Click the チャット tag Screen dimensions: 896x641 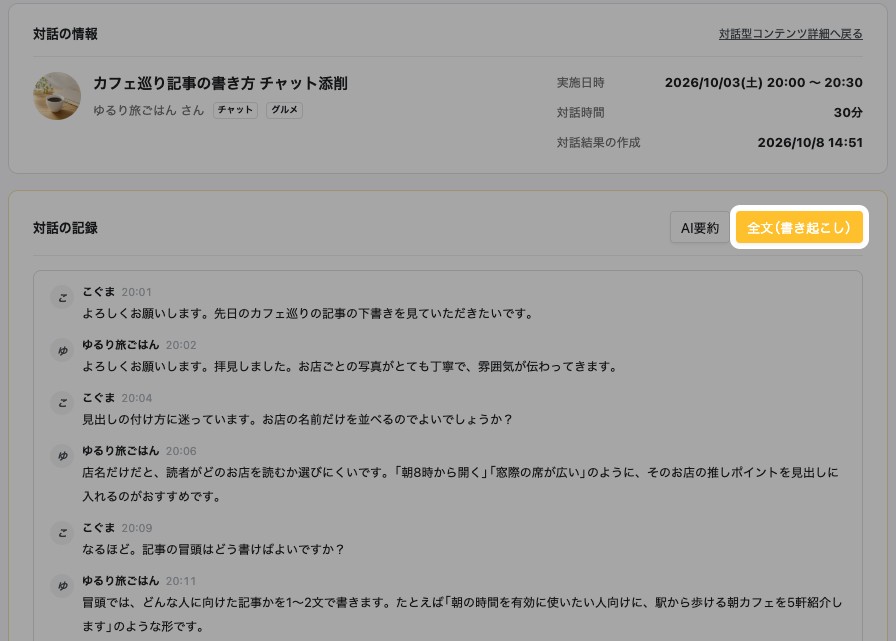coord(235,110)
